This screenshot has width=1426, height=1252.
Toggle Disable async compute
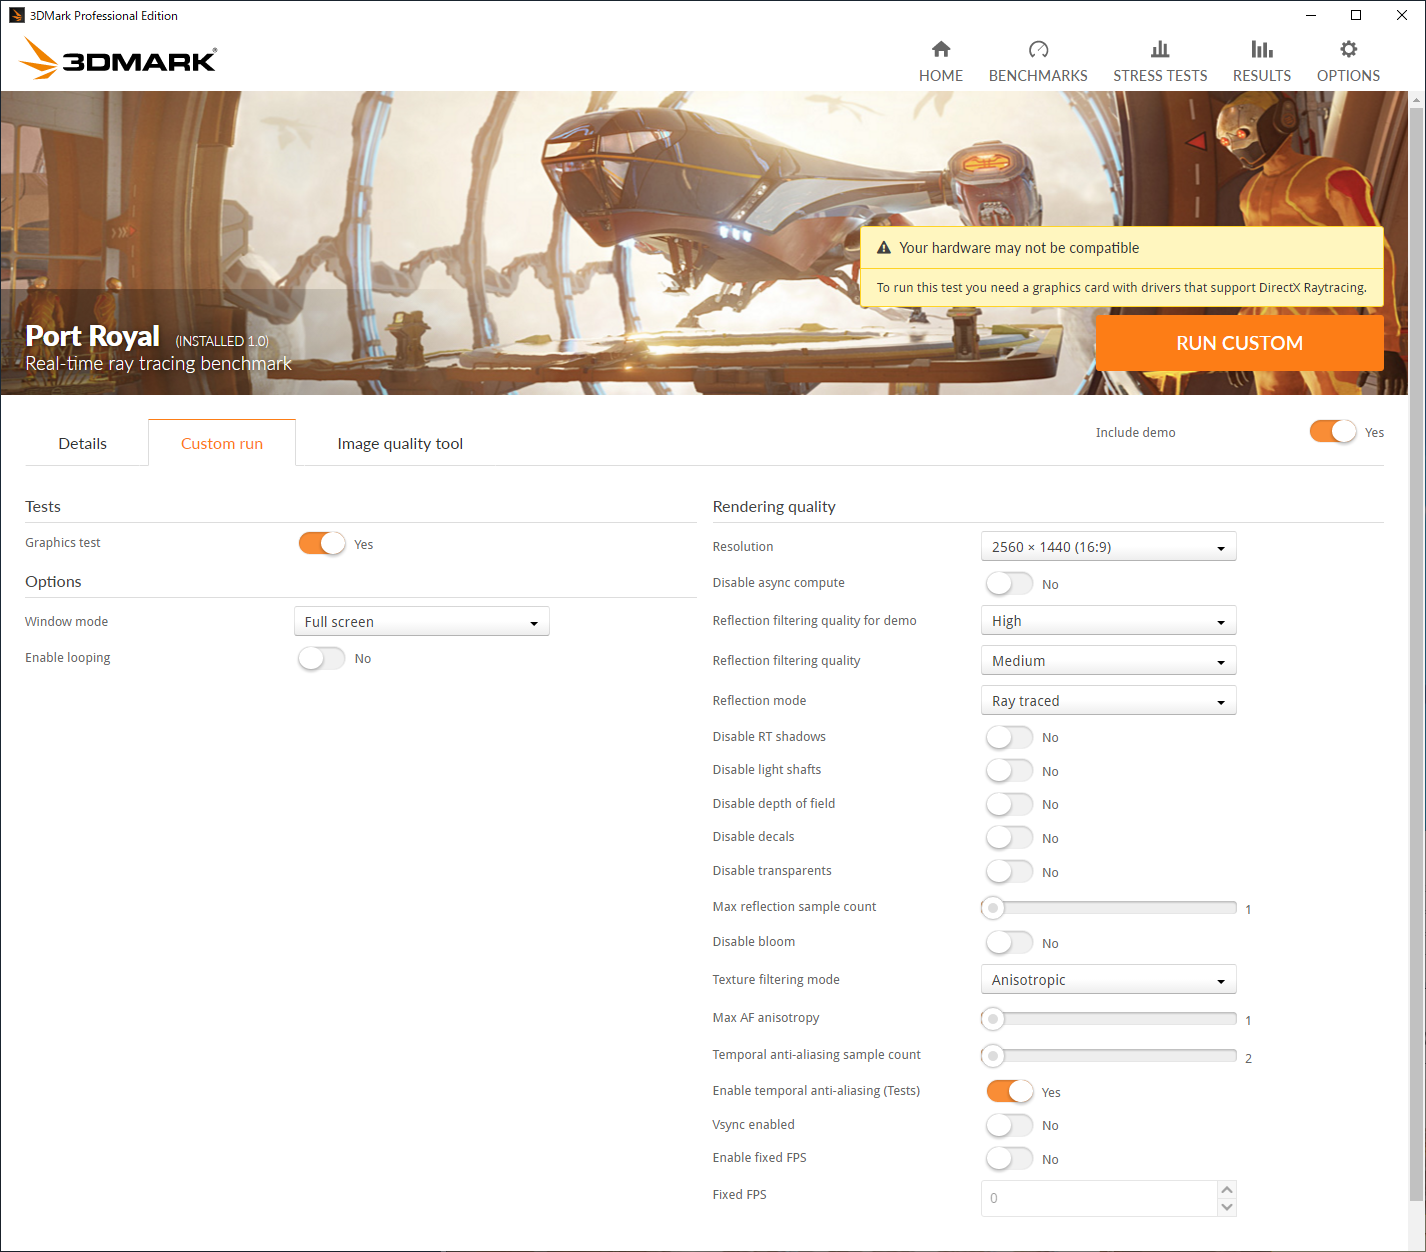[x=1009, y=583]
